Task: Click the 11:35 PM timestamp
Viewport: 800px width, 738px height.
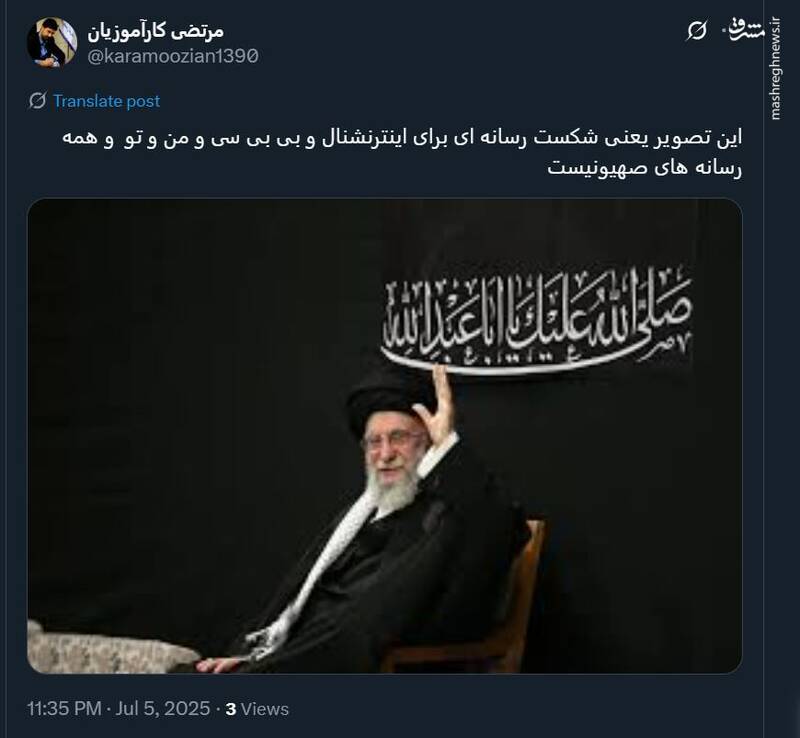Action: point(64,708)
